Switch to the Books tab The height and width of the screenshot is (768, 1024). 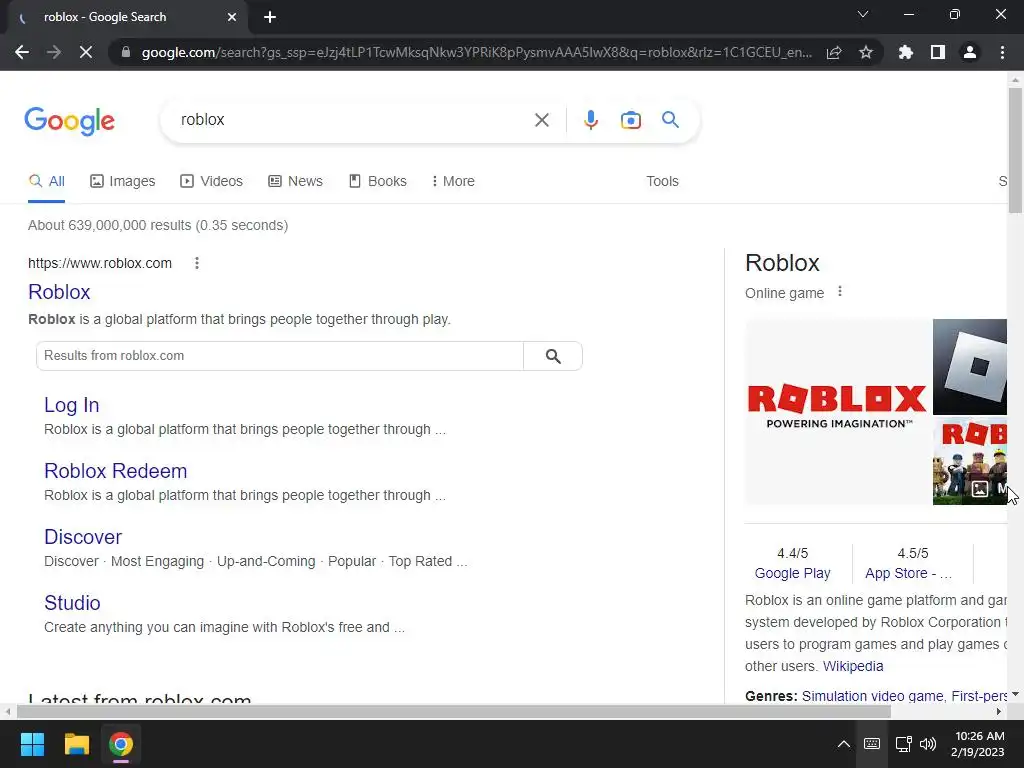[377, 181]
